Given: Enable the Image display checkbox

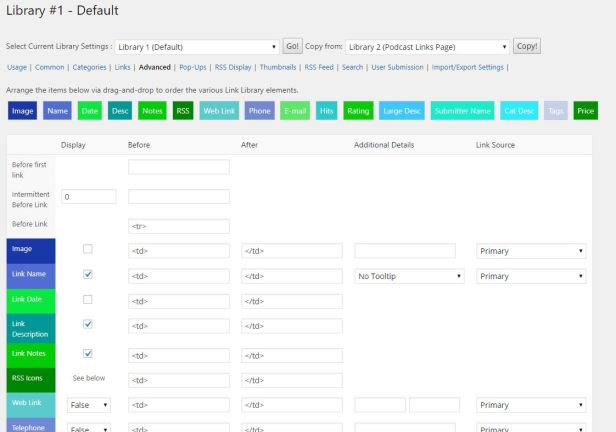Looking at the screenshot, I should [88, 249].
